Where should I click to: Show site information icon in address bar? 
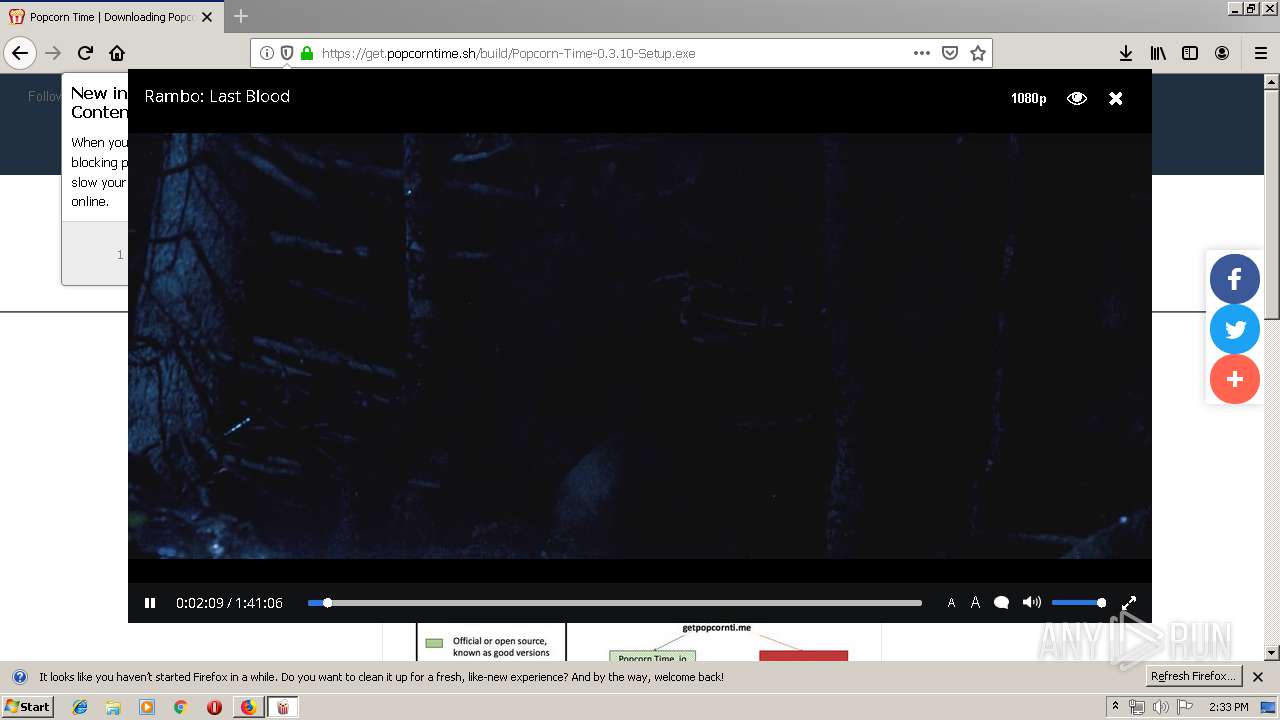[267, 53]
